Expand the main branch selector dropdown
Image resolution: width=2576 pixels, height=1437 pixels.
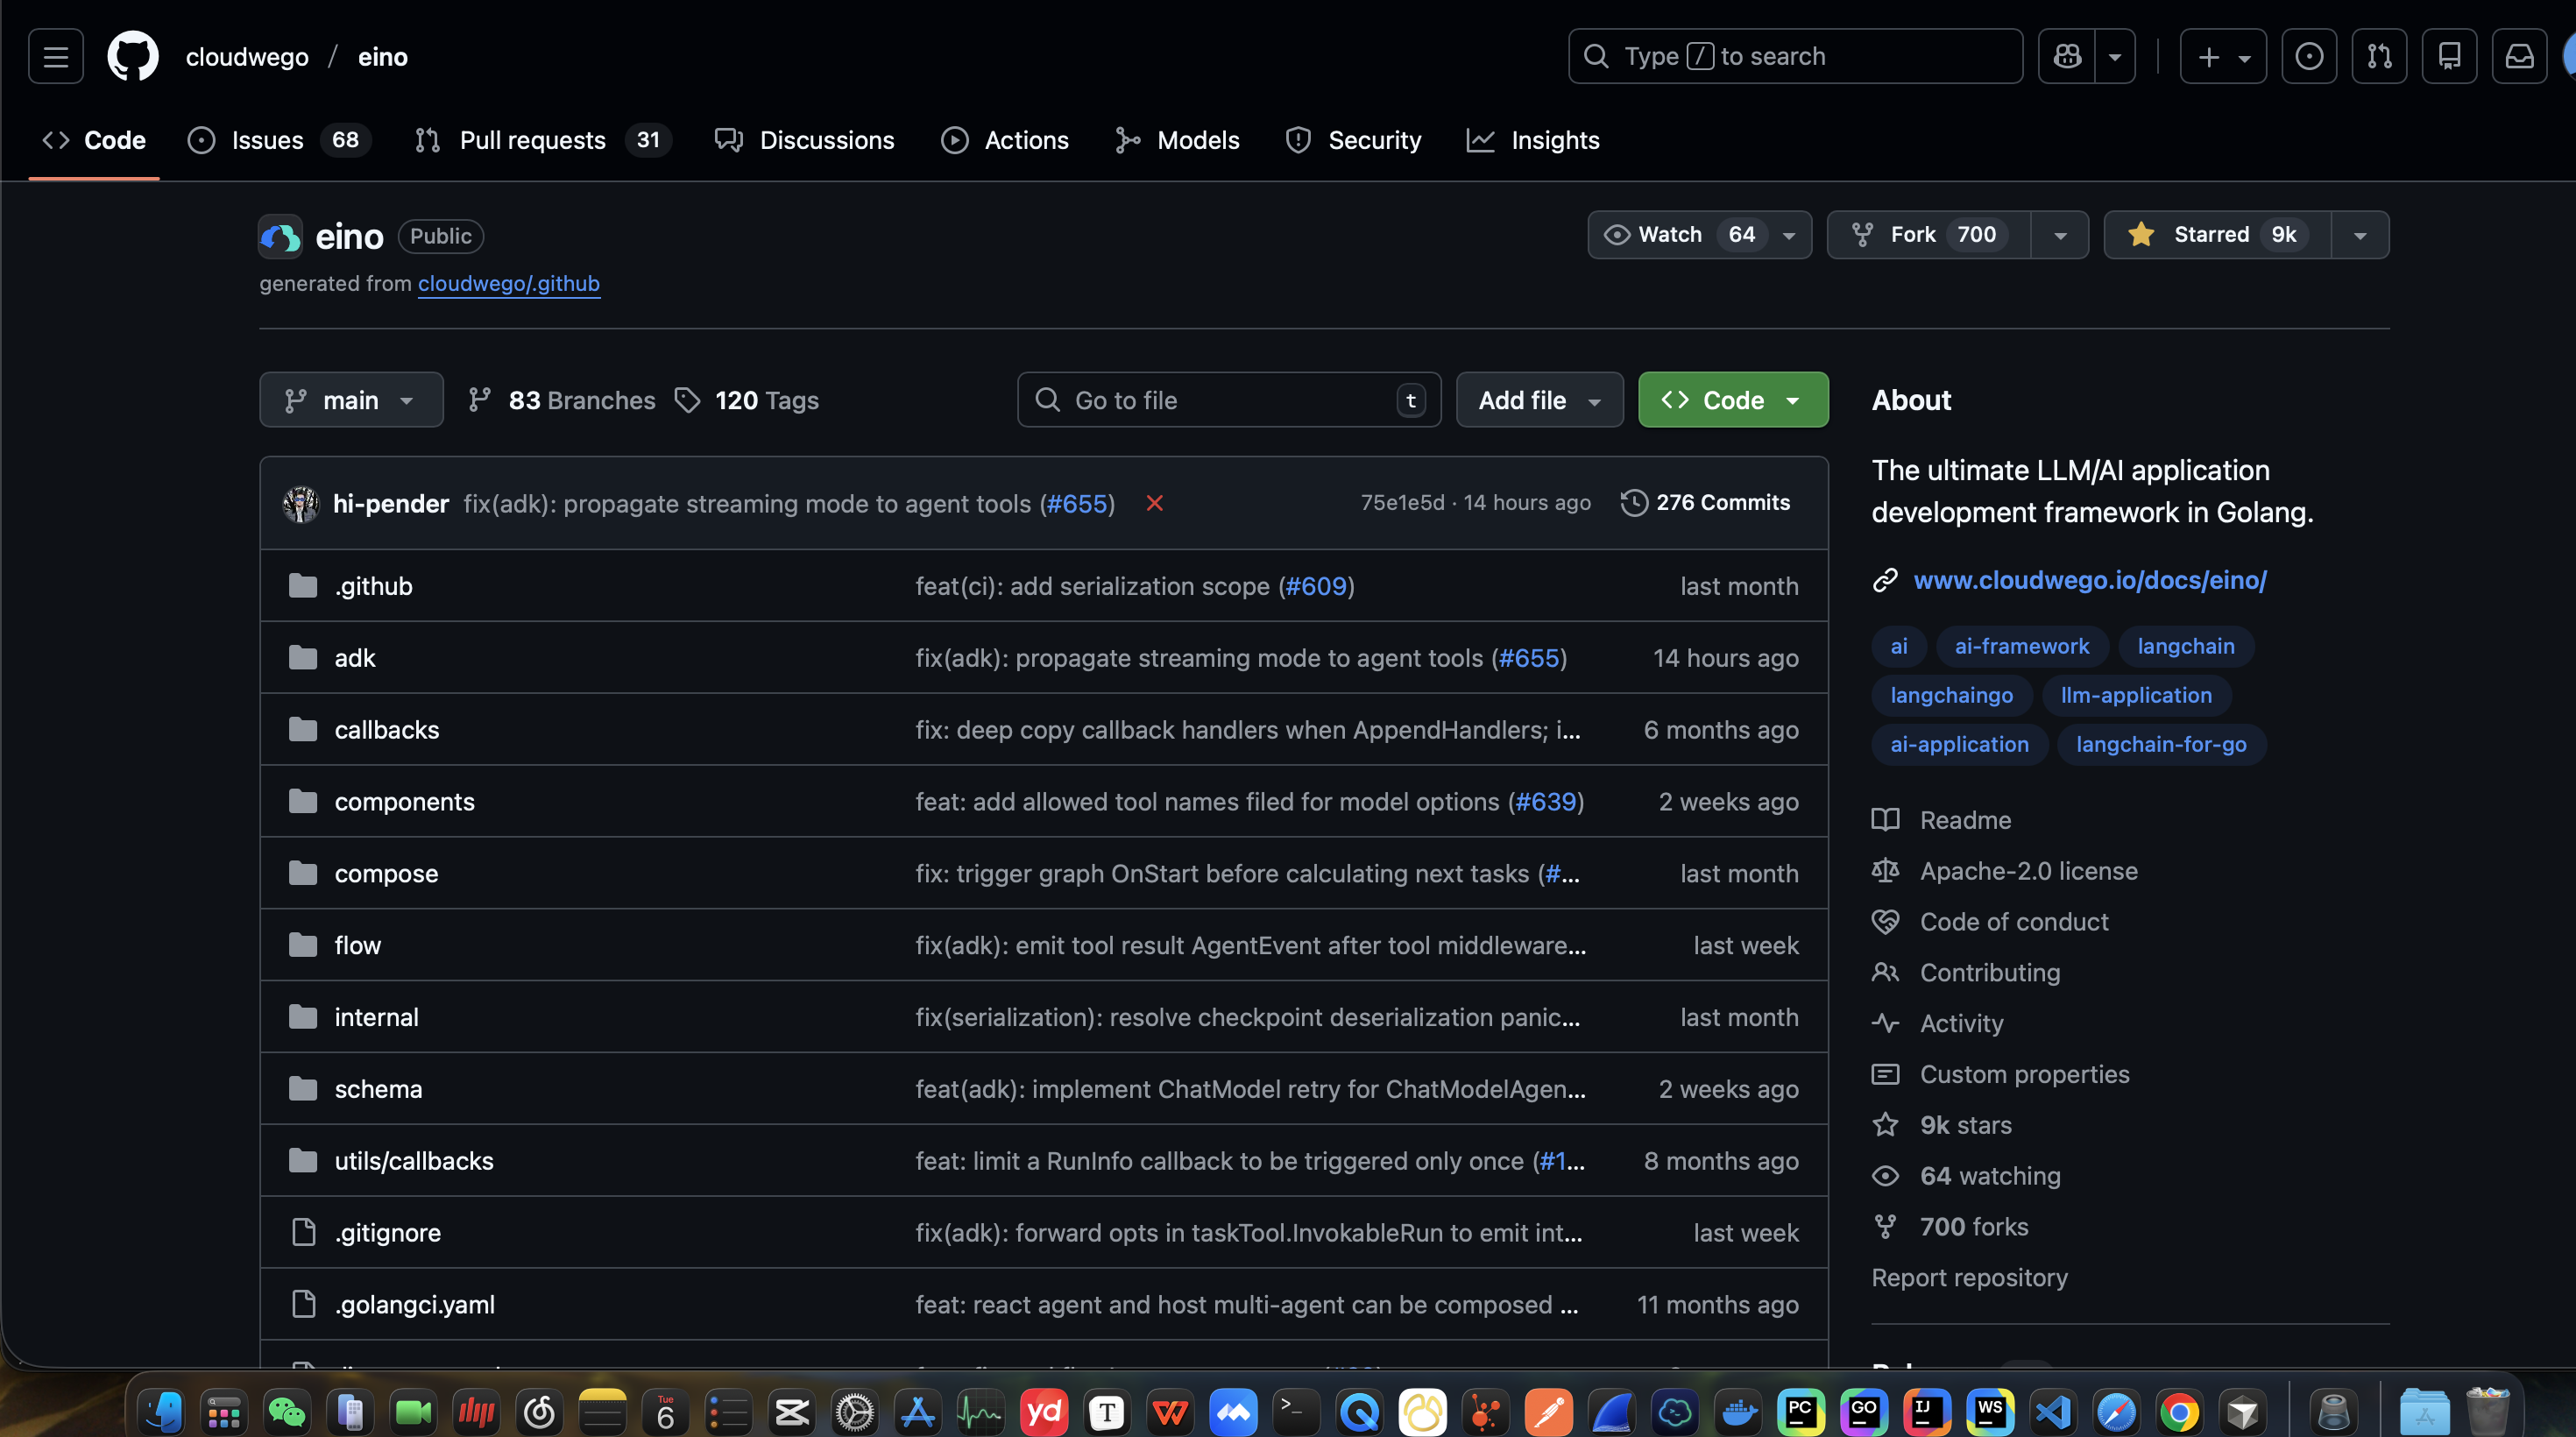[x=351, y=400]
